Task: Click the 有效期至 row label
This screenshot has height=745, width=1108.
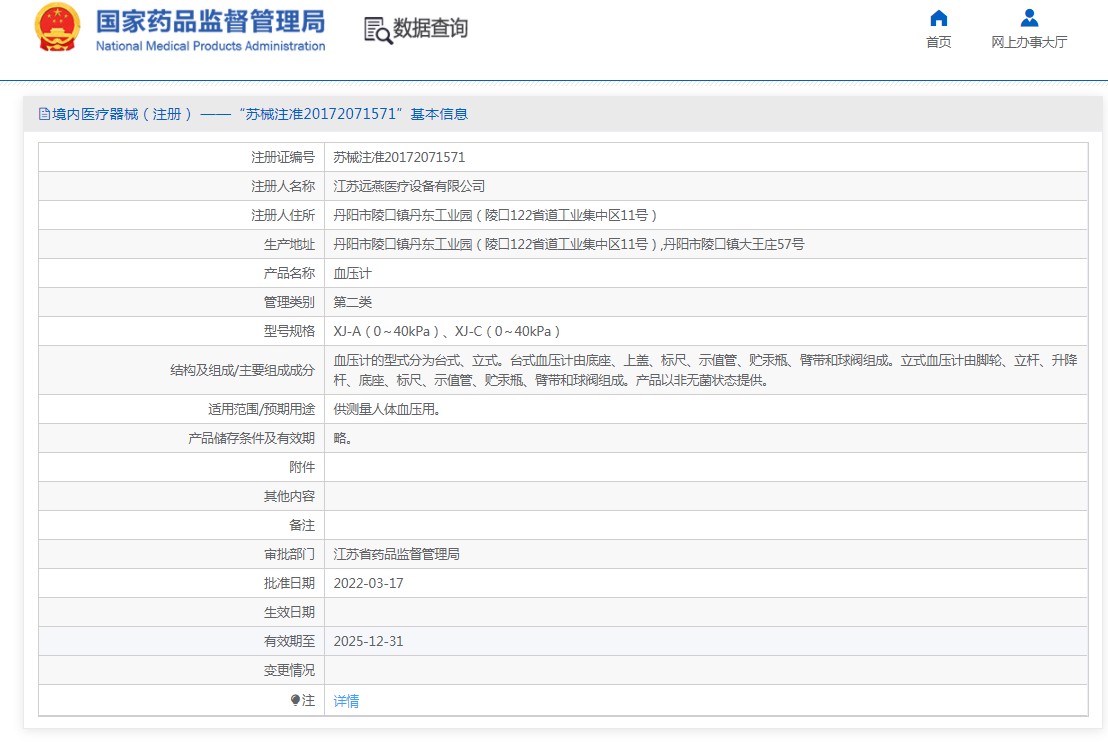Action: pyautogui.click(x=289, y=641)
